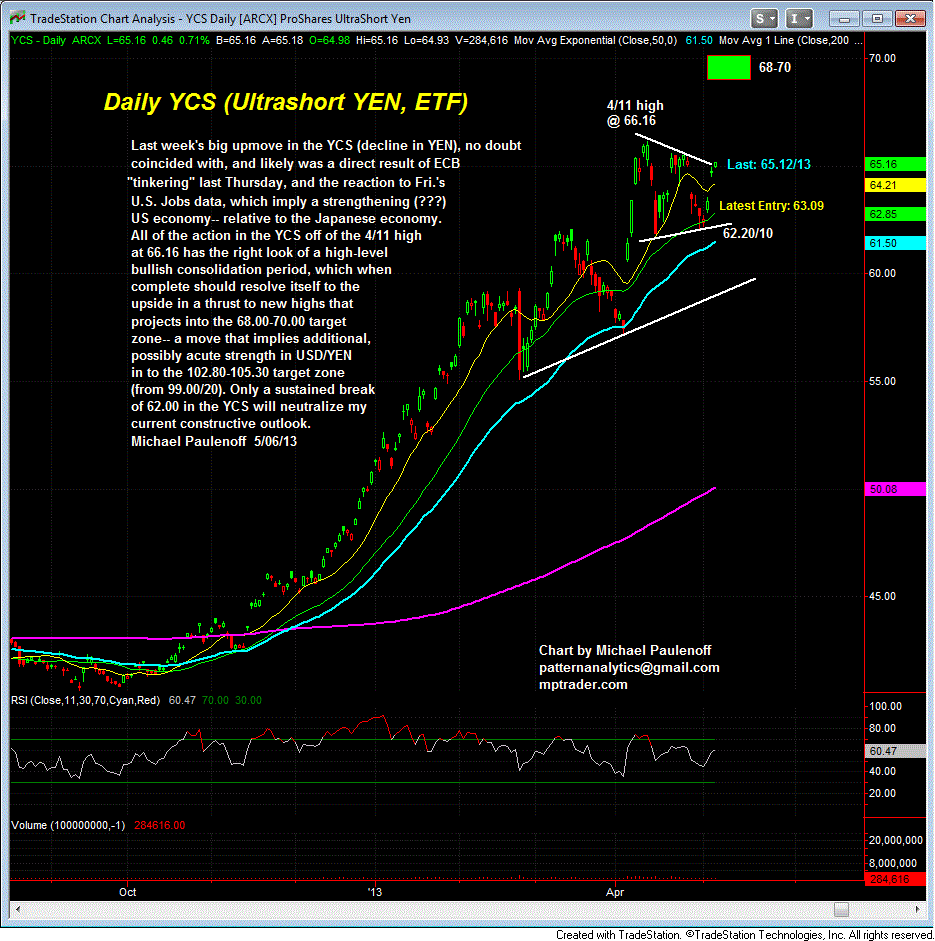Screen dimensions: 935x941
Task: Click the magenta 50.08 moving average label
Action: (895, 489)
